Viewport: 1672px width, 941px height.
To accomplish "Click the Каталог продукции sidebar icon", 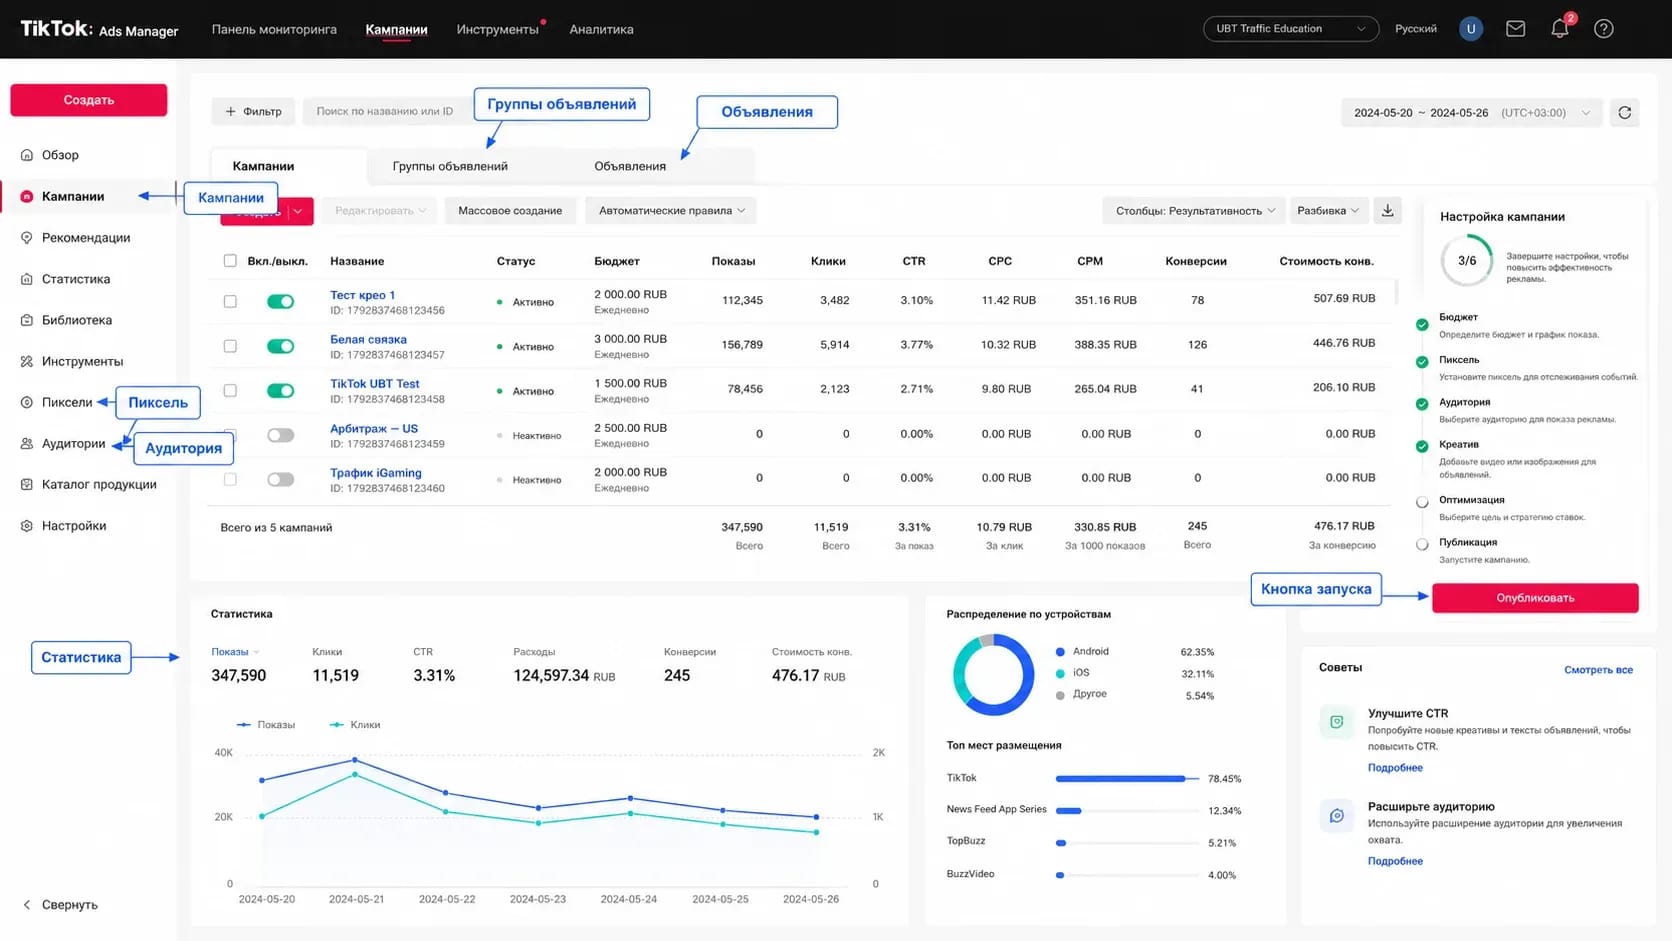I will (27, 484).
